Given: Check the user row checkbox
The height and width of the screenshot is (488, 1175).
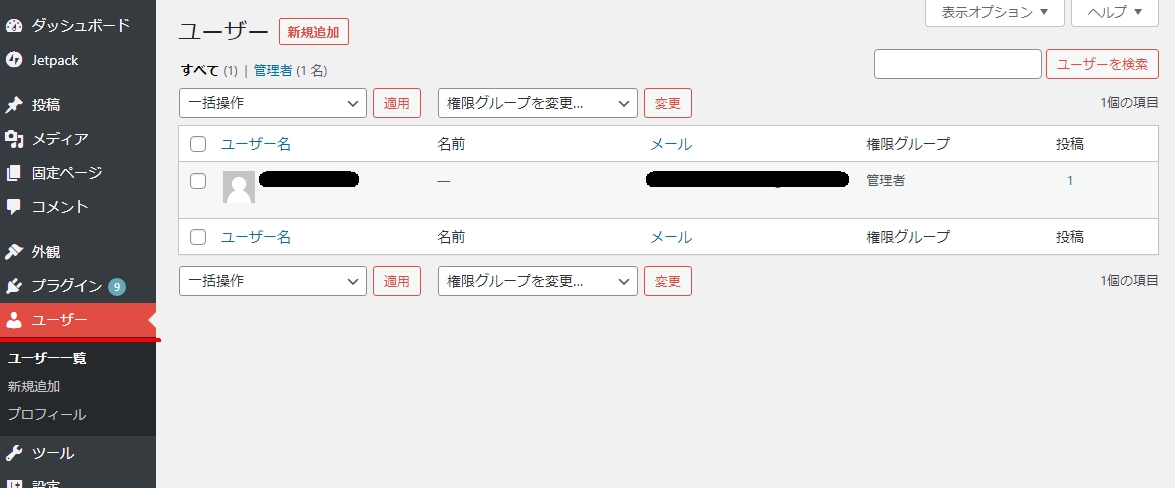Looking at the screenshot, I should (198, 181).
